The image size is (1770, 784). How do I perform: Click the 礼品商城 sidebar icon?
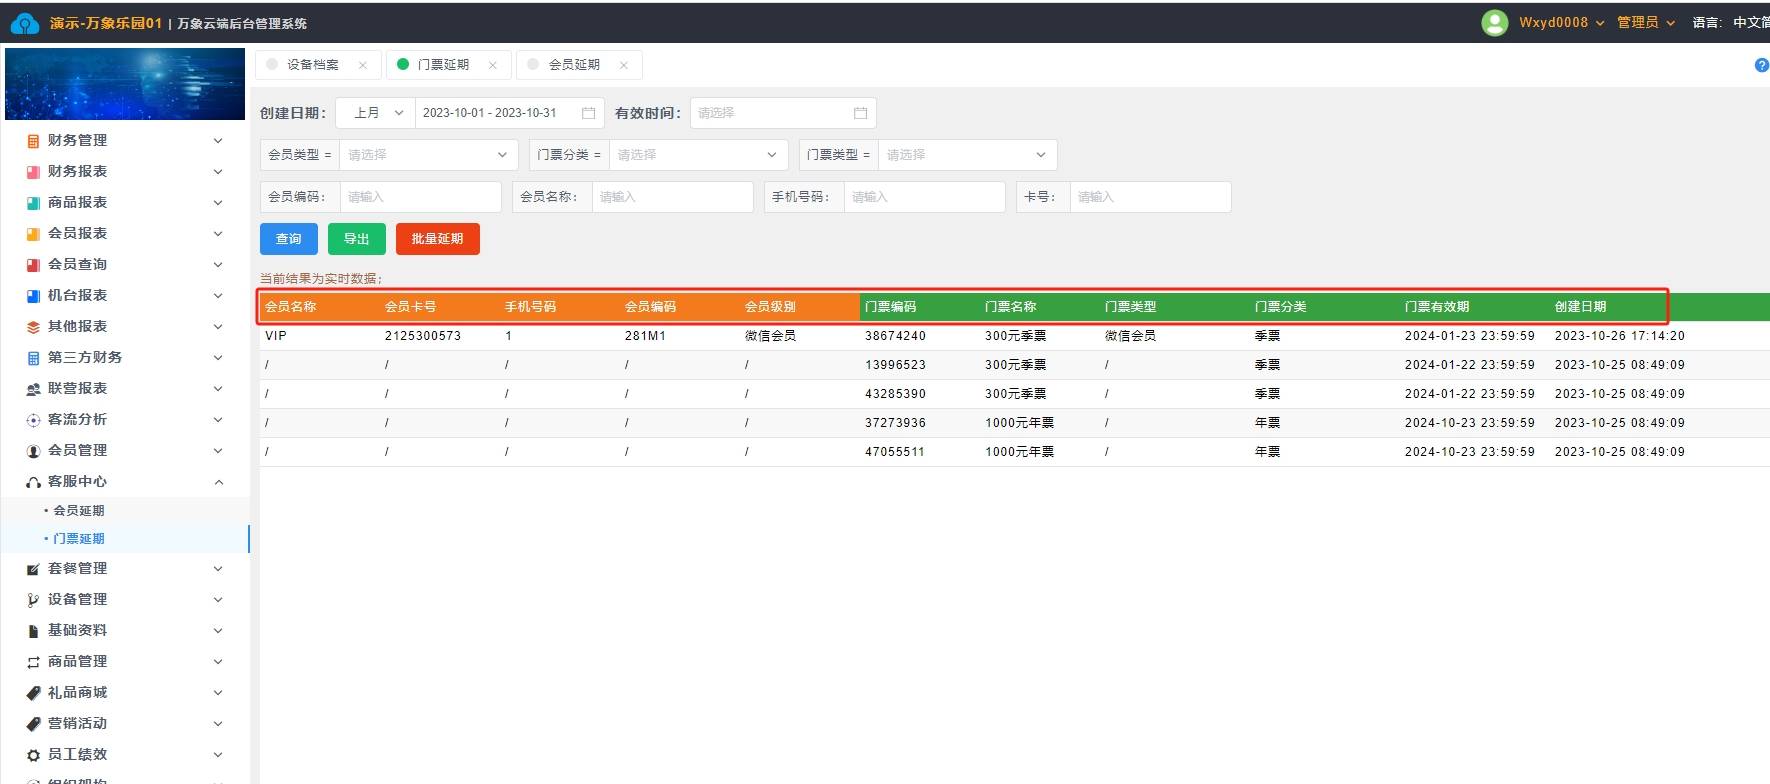coord(33,693)
